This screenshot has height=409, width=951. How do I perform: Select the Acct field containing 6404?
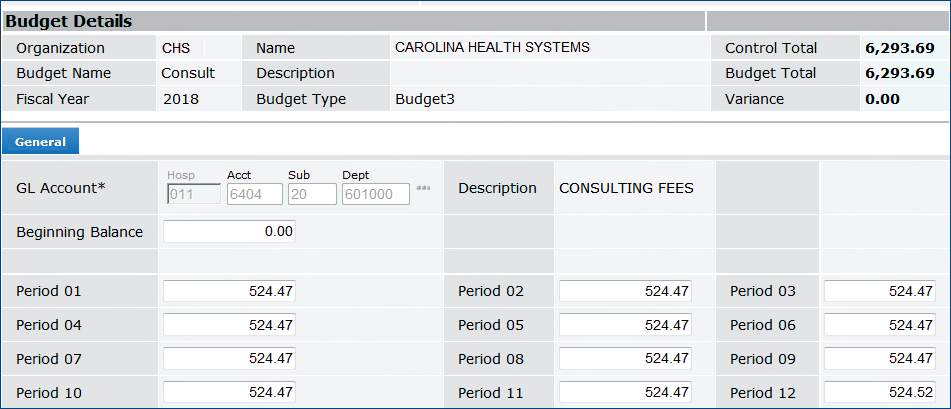point(254,194)
